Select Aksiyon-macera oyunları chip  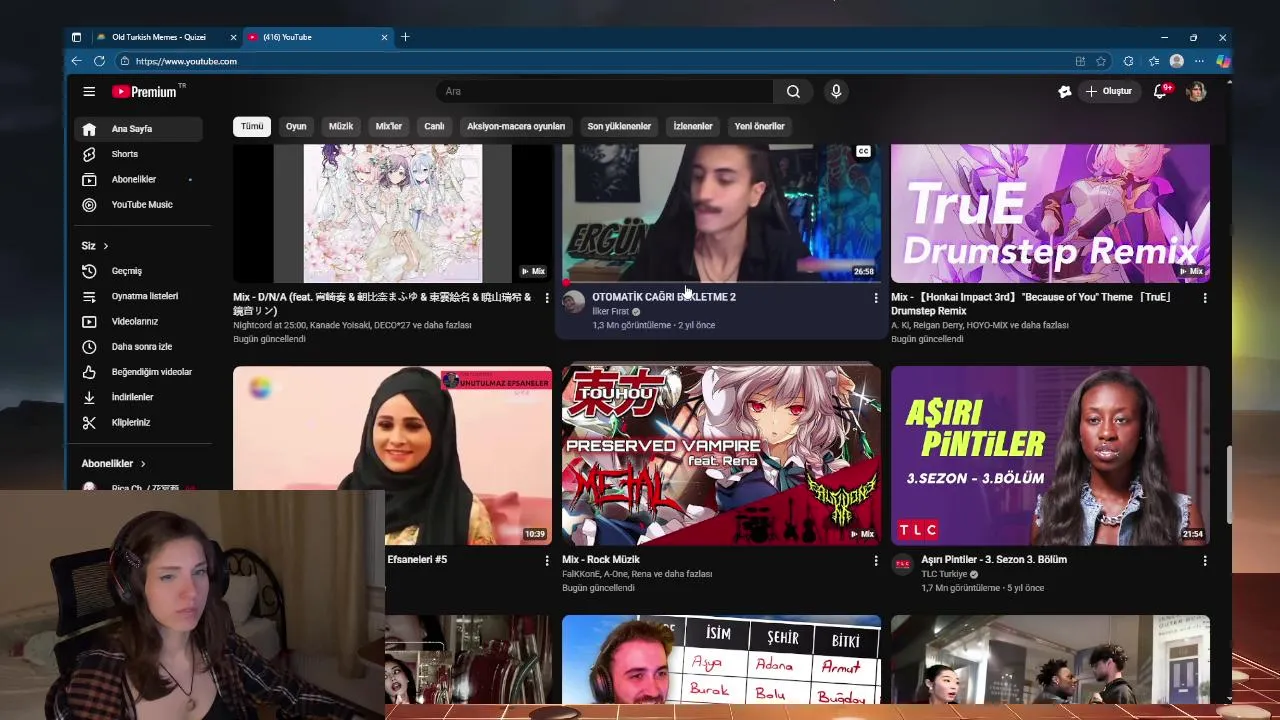[x=516, y=126]
